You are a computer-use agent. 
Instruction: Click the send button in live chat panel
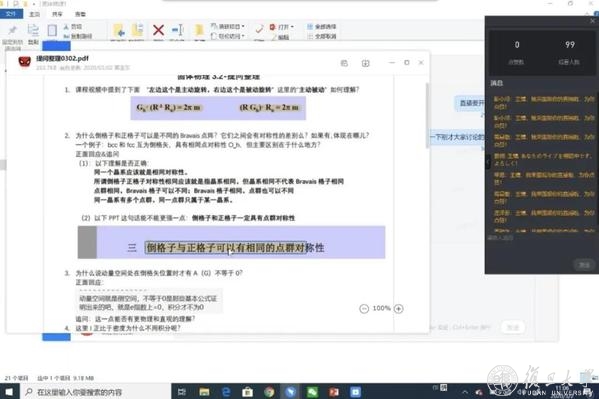584,265
